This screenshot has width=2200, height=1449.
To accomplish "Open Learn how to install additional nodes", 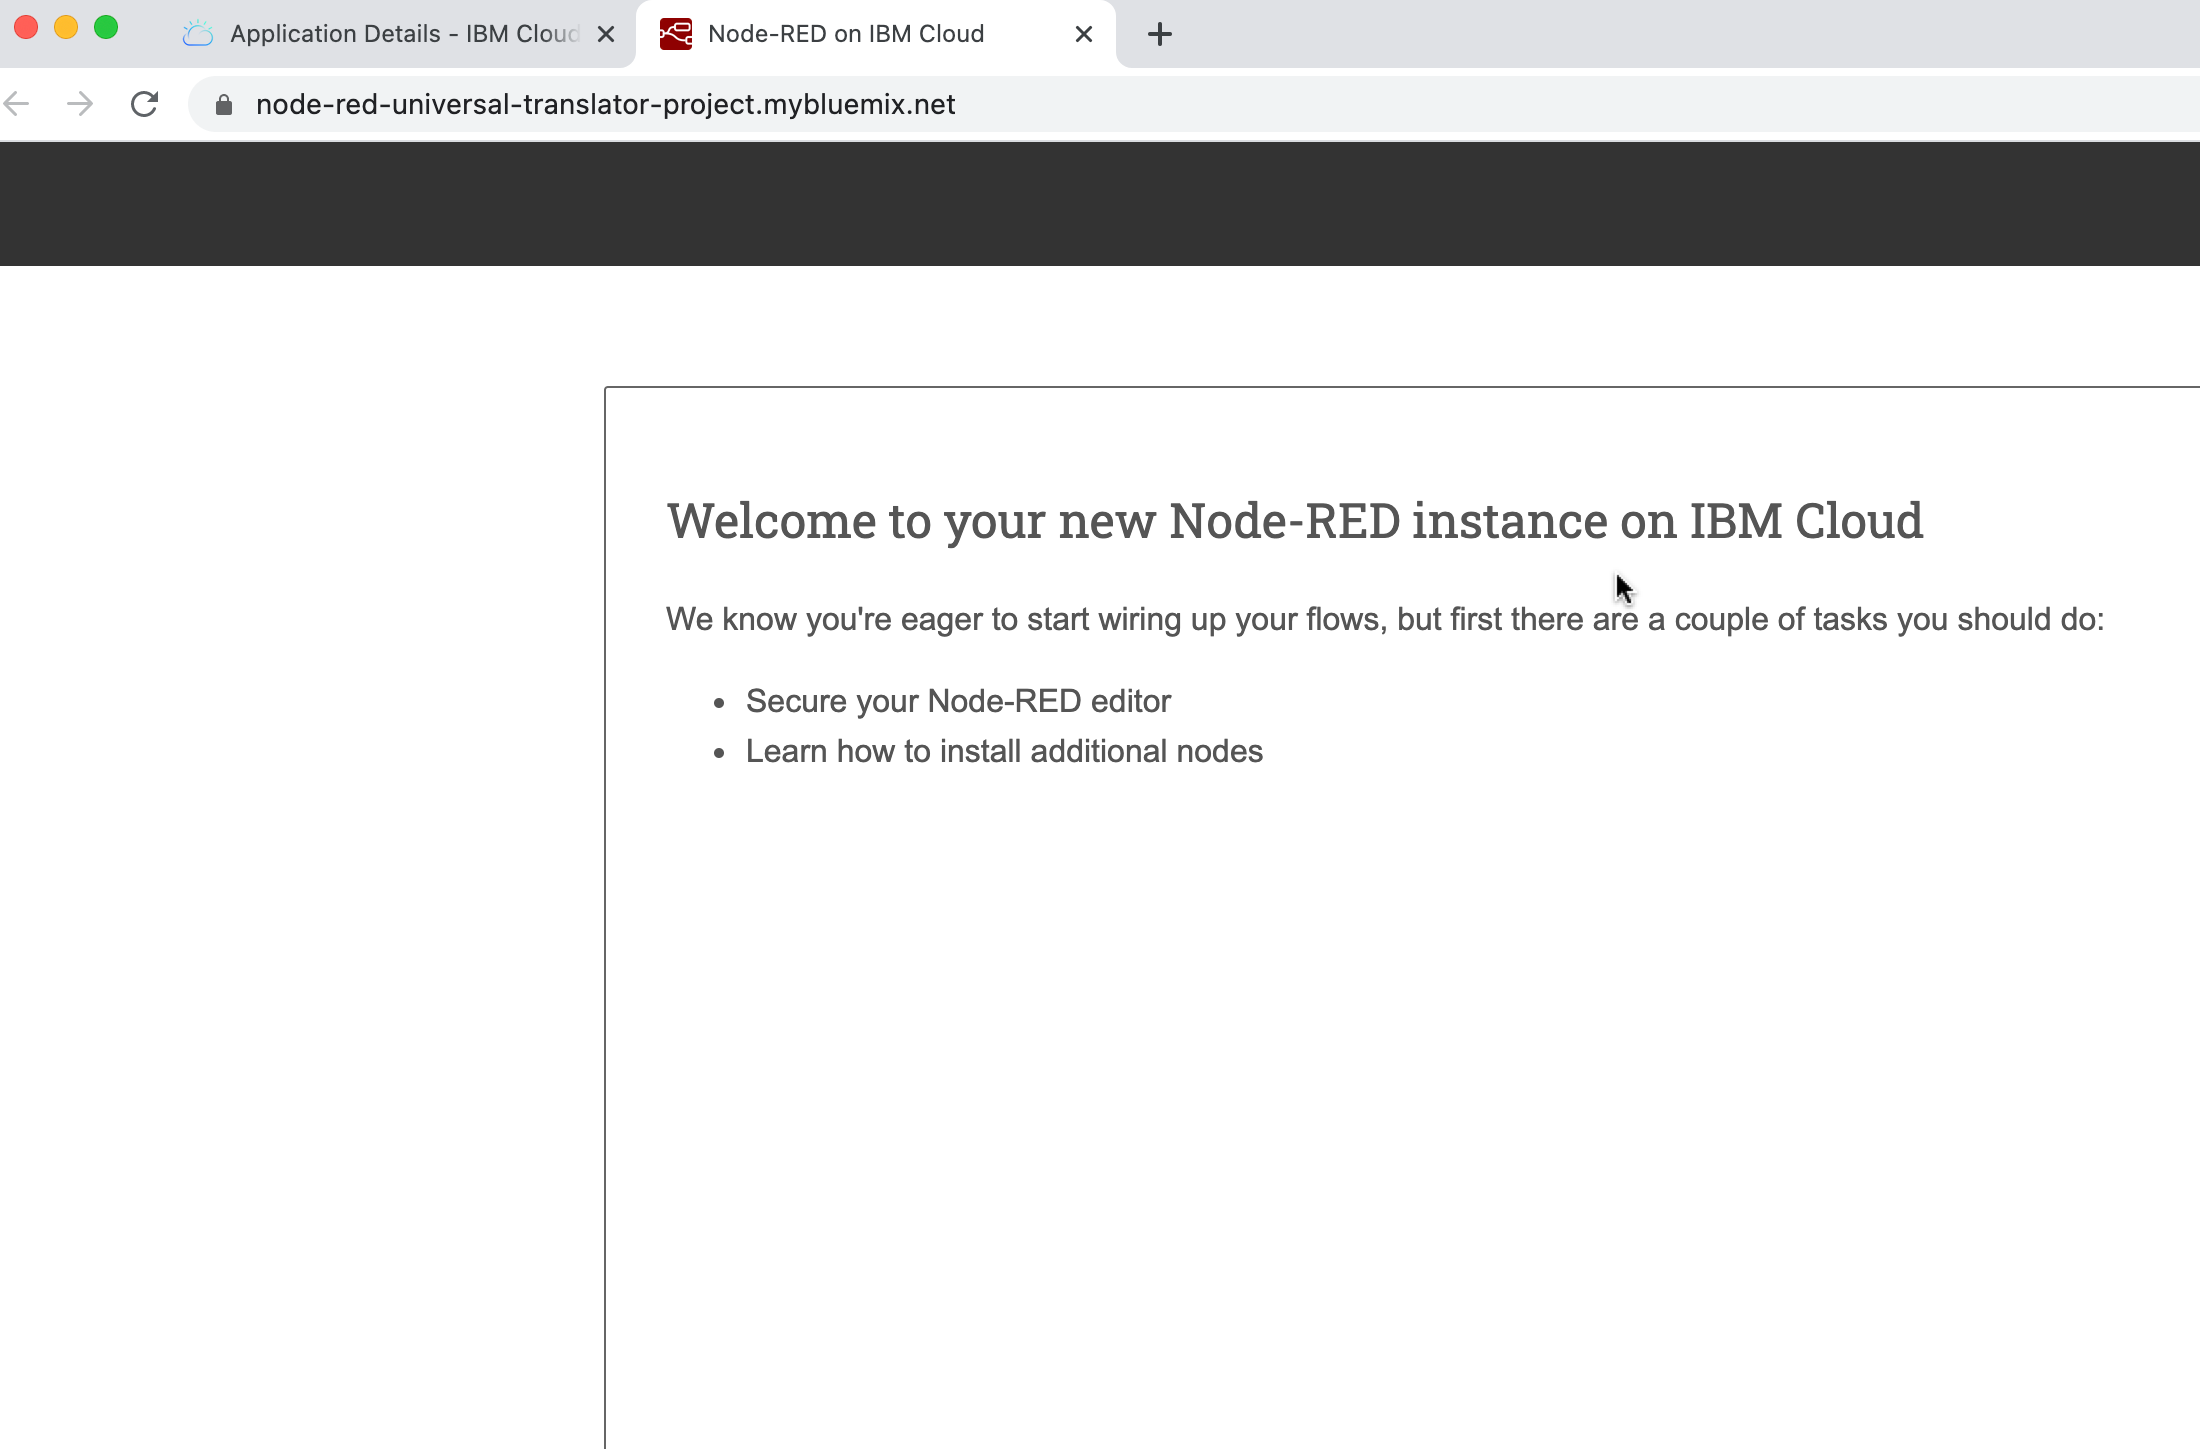I will tap(1004, 751).
